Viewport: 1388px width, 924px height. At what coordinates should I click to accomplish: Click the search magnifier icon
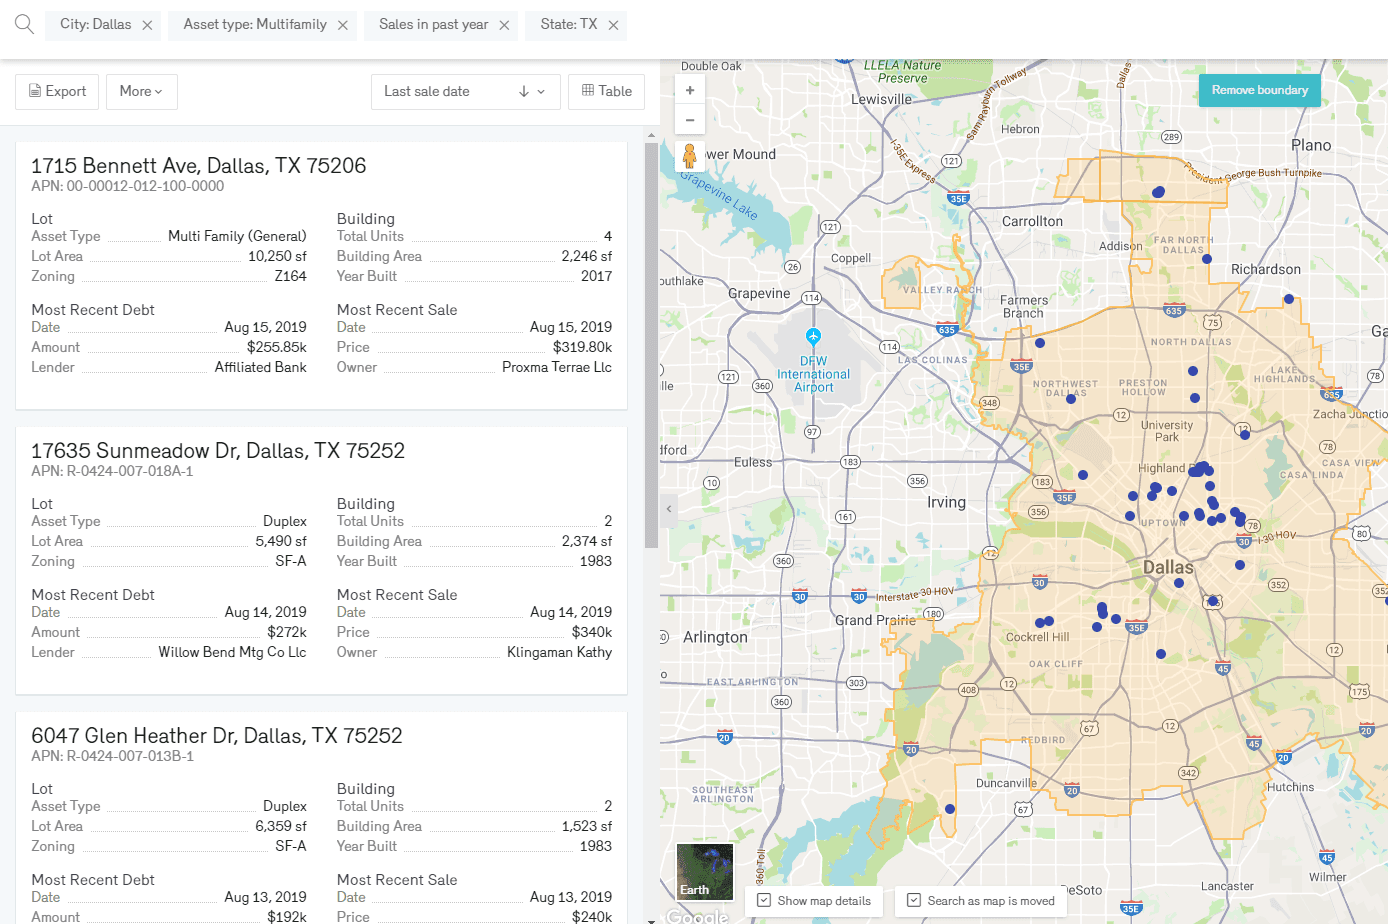click(24, 24)
